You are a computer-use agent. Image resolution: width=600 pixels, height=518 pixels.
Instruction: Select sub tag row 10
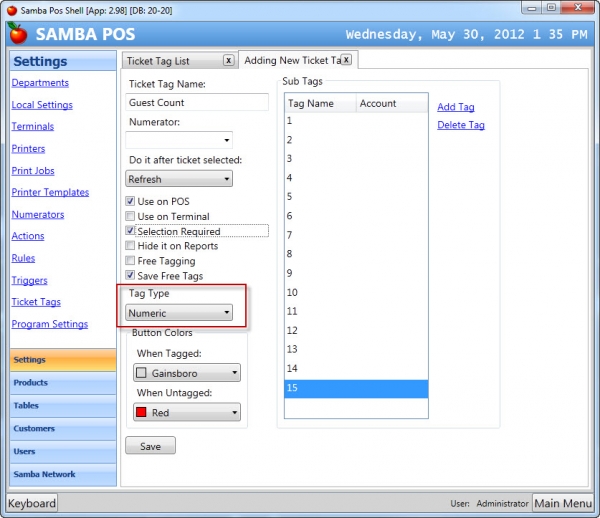pyautogui.click(x=356, y=293)
